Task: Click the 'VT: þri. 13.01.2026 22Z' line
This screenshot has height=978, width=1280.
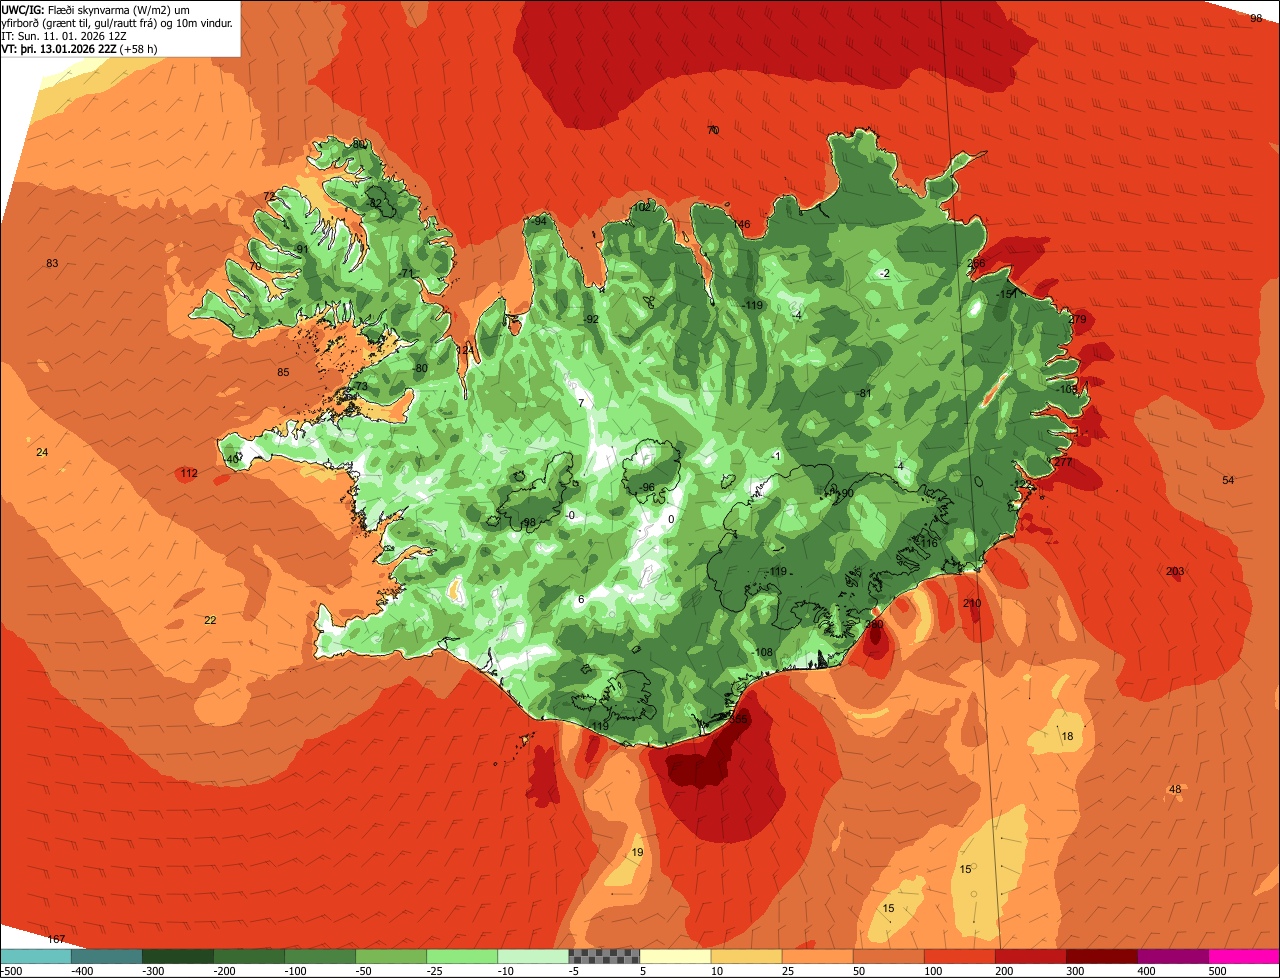Action: [x=79, y=48]
